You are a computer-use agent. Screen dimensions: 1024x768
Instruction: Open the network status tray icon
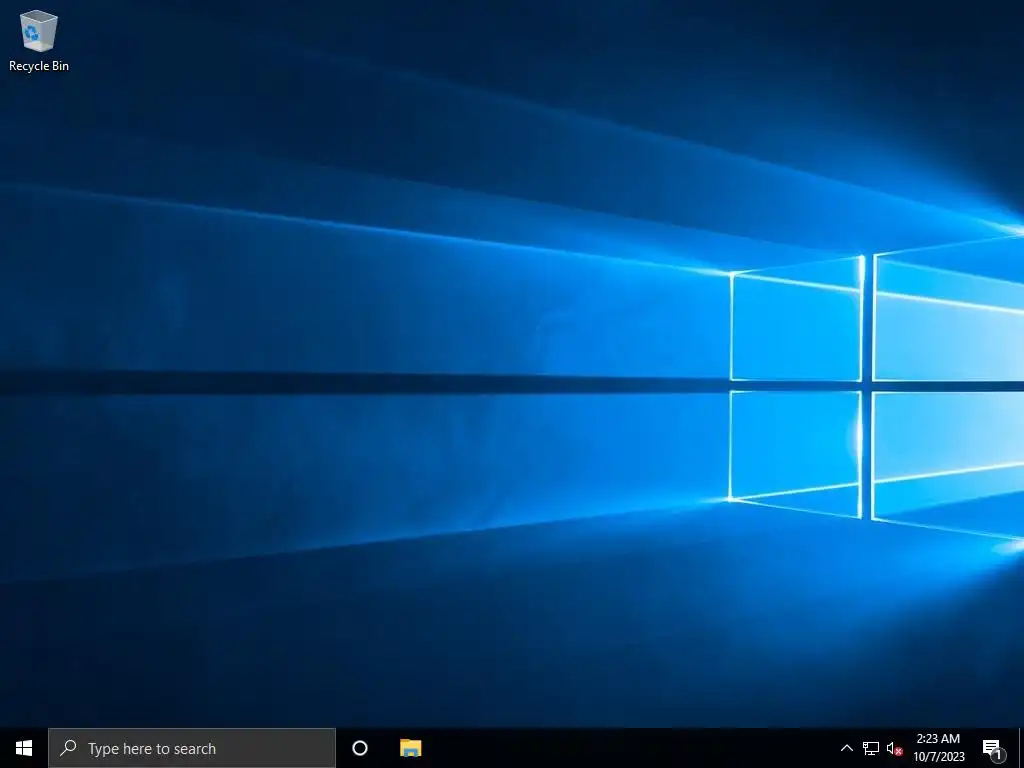click(871, 748)
